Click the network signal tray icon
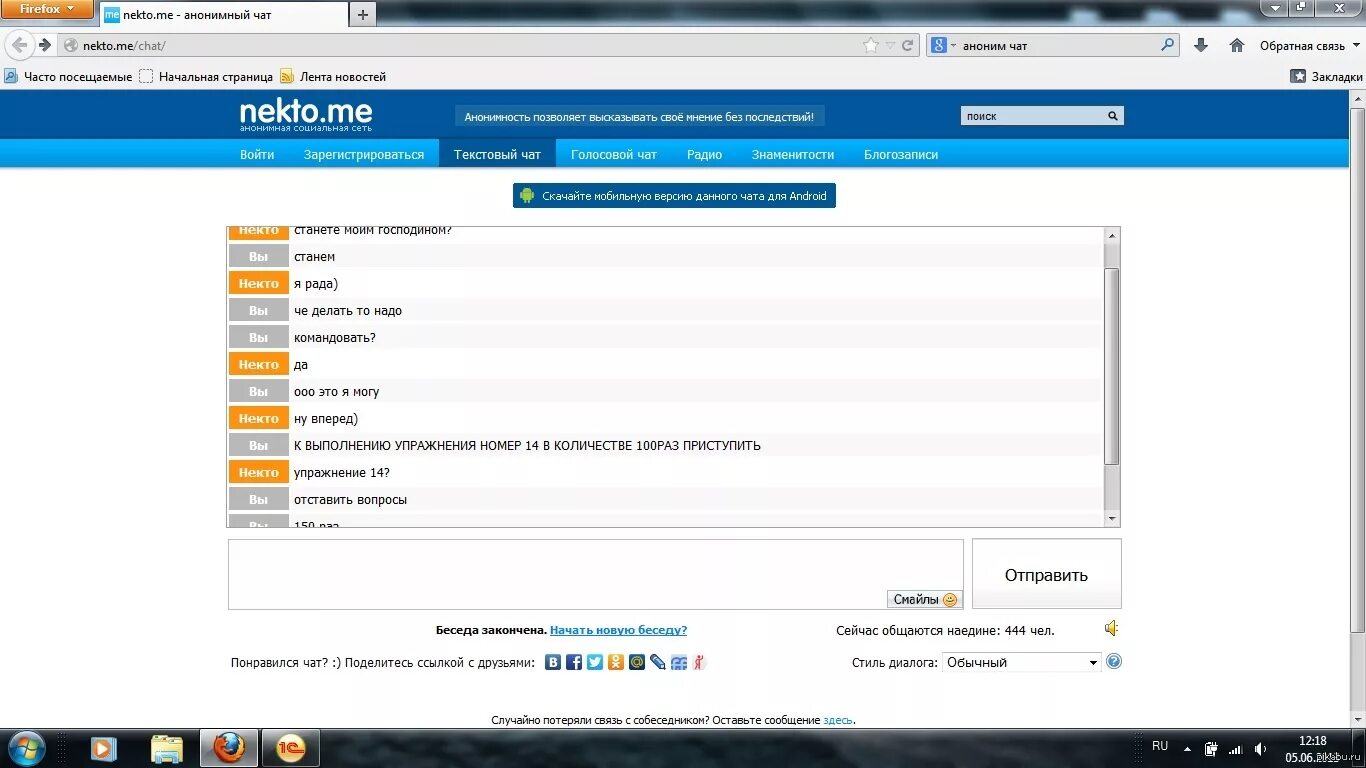1366x768 pixels. pyautogui.click(x=1236, y=748)
